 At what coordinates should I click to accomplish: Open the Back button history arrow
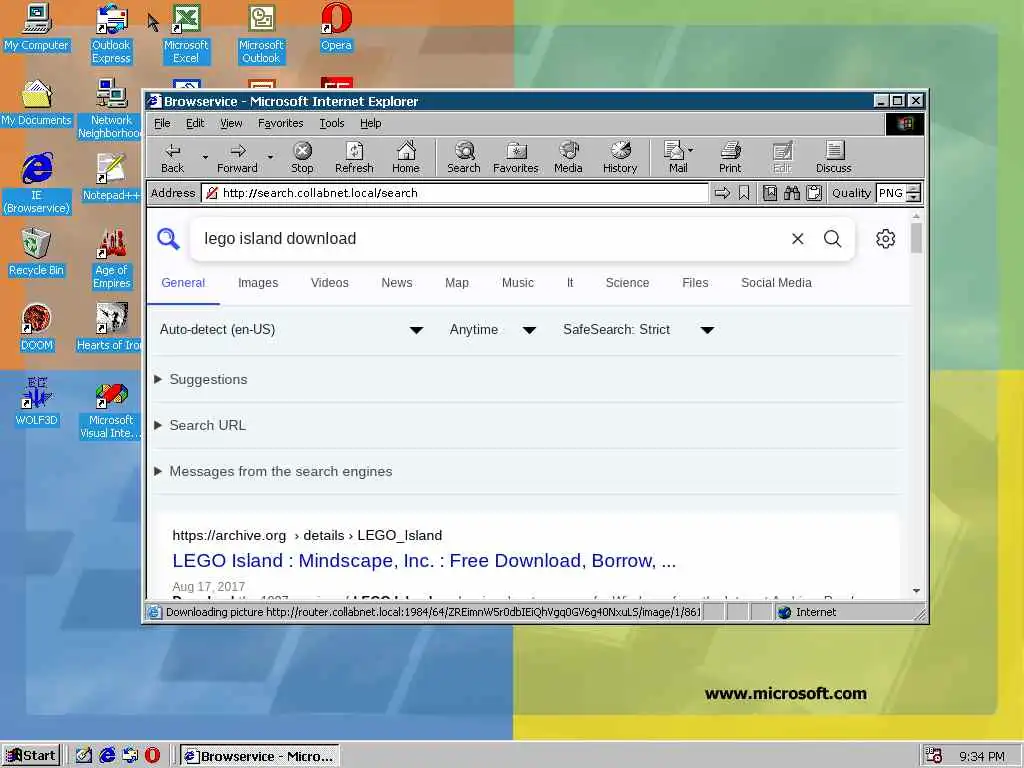(x=205, y=157)
